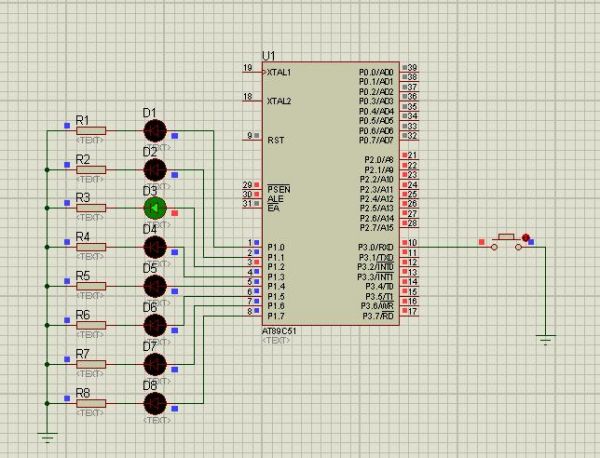Click the EA pin 31
Screen dimensions: 600x458
254,205
